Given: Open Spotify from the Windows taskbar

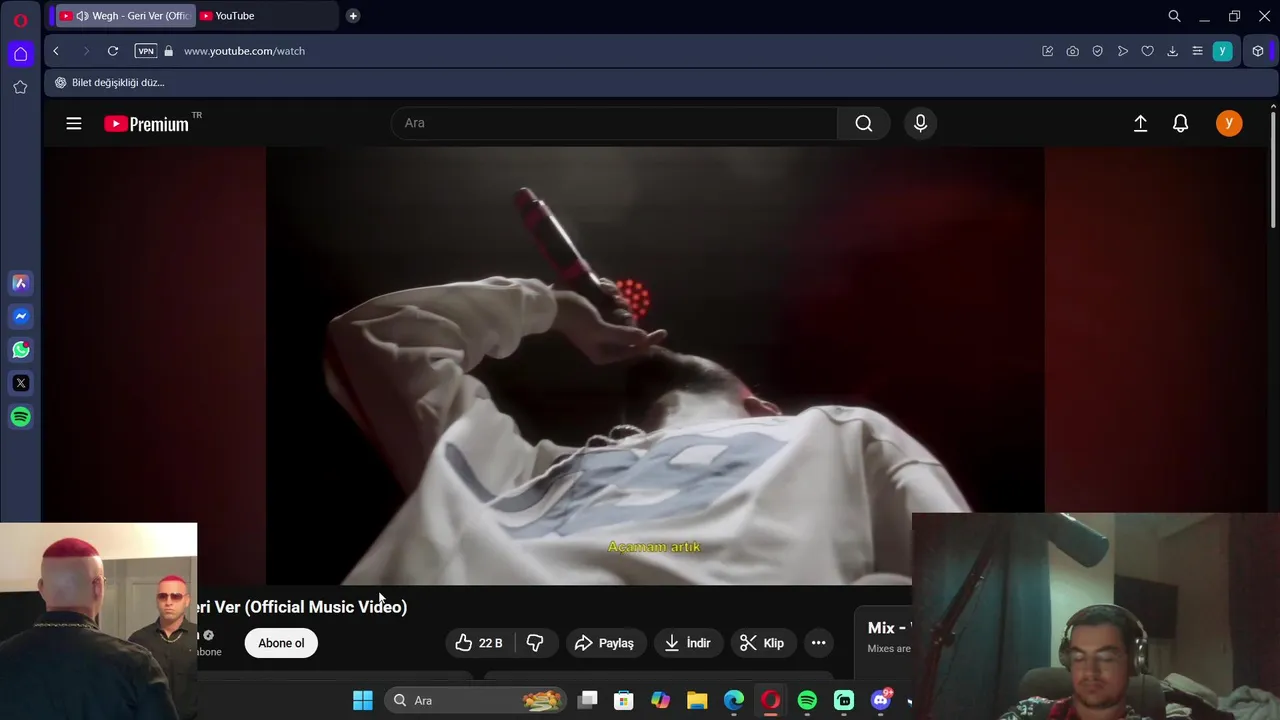Looking at the screenshot, I should tap(807, 700).
